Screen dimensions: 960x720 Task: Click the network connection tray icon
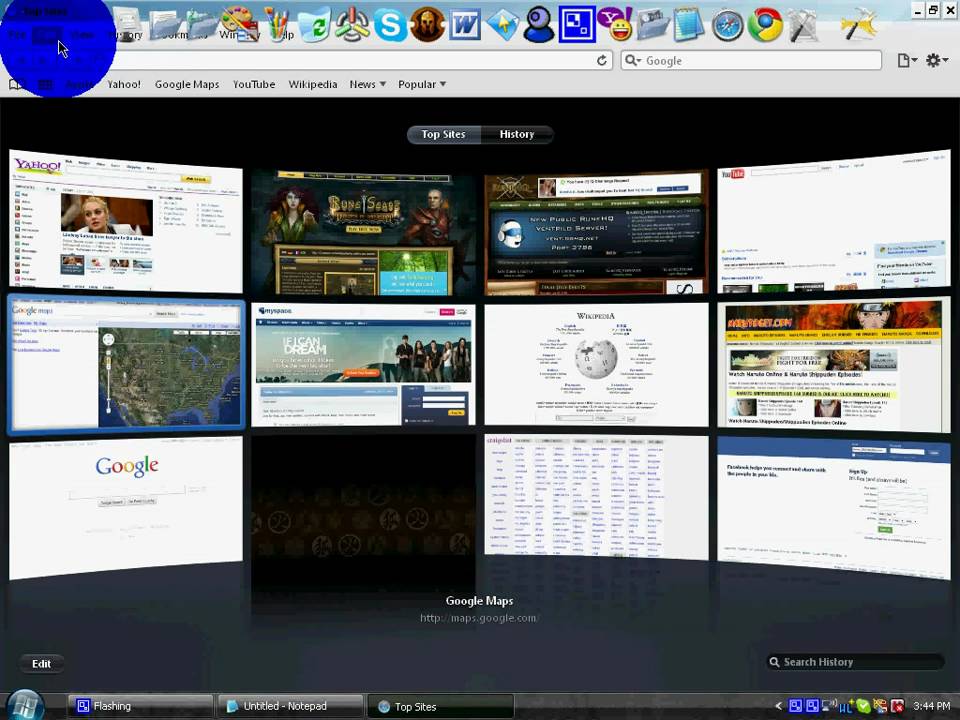point(829,706)
